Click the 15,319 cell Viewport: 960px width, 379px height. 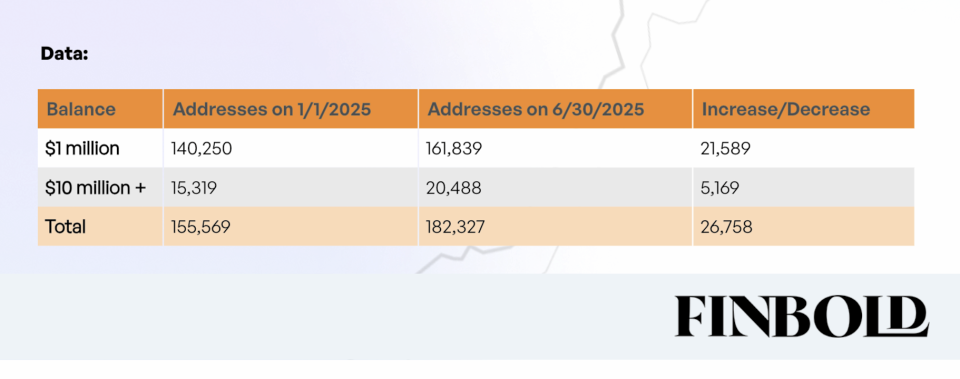[x=195, y=187]
